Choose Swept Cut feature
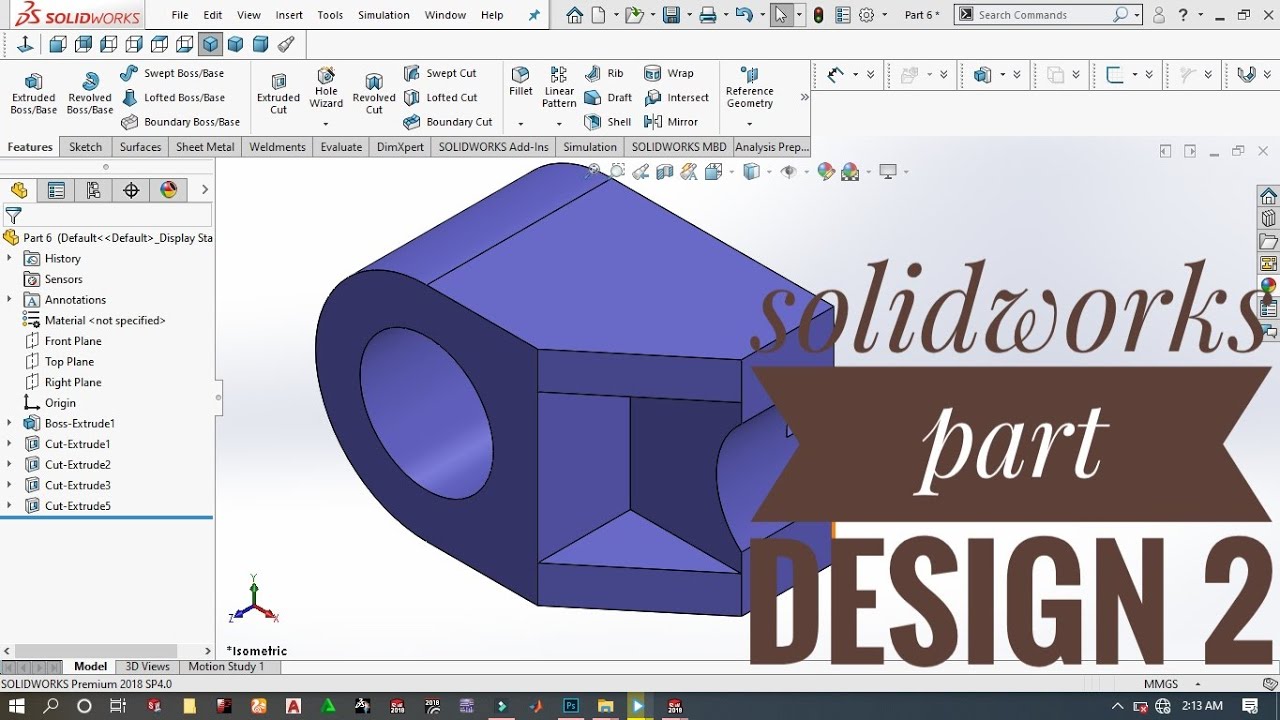Viewport: 1280px width, 720px height. [x=440, y=73]
